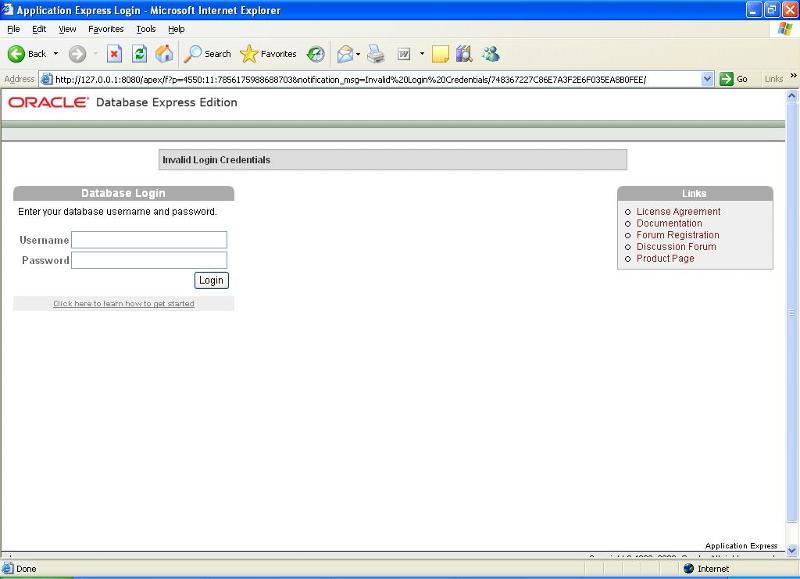Viewport: 800px width, 579px height.
Task: Click the vertical scrollbar down arrow
Action: (792, 550)
